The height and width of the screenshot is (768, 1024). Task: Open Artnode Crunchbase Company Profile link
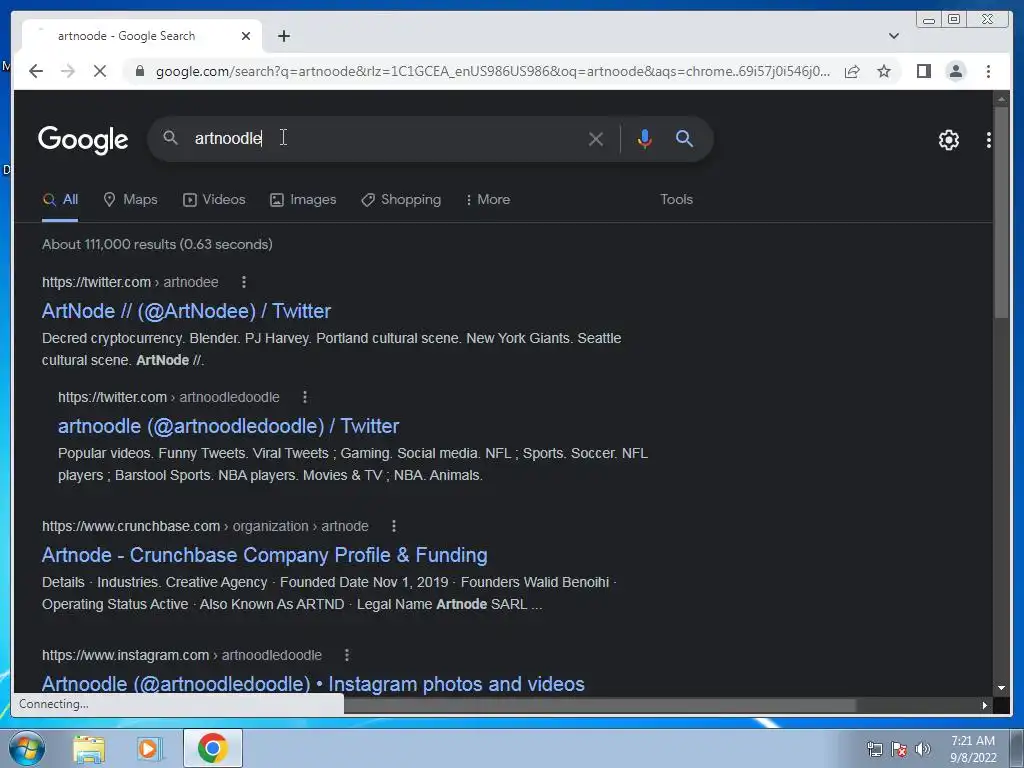(x=264, y=555)
